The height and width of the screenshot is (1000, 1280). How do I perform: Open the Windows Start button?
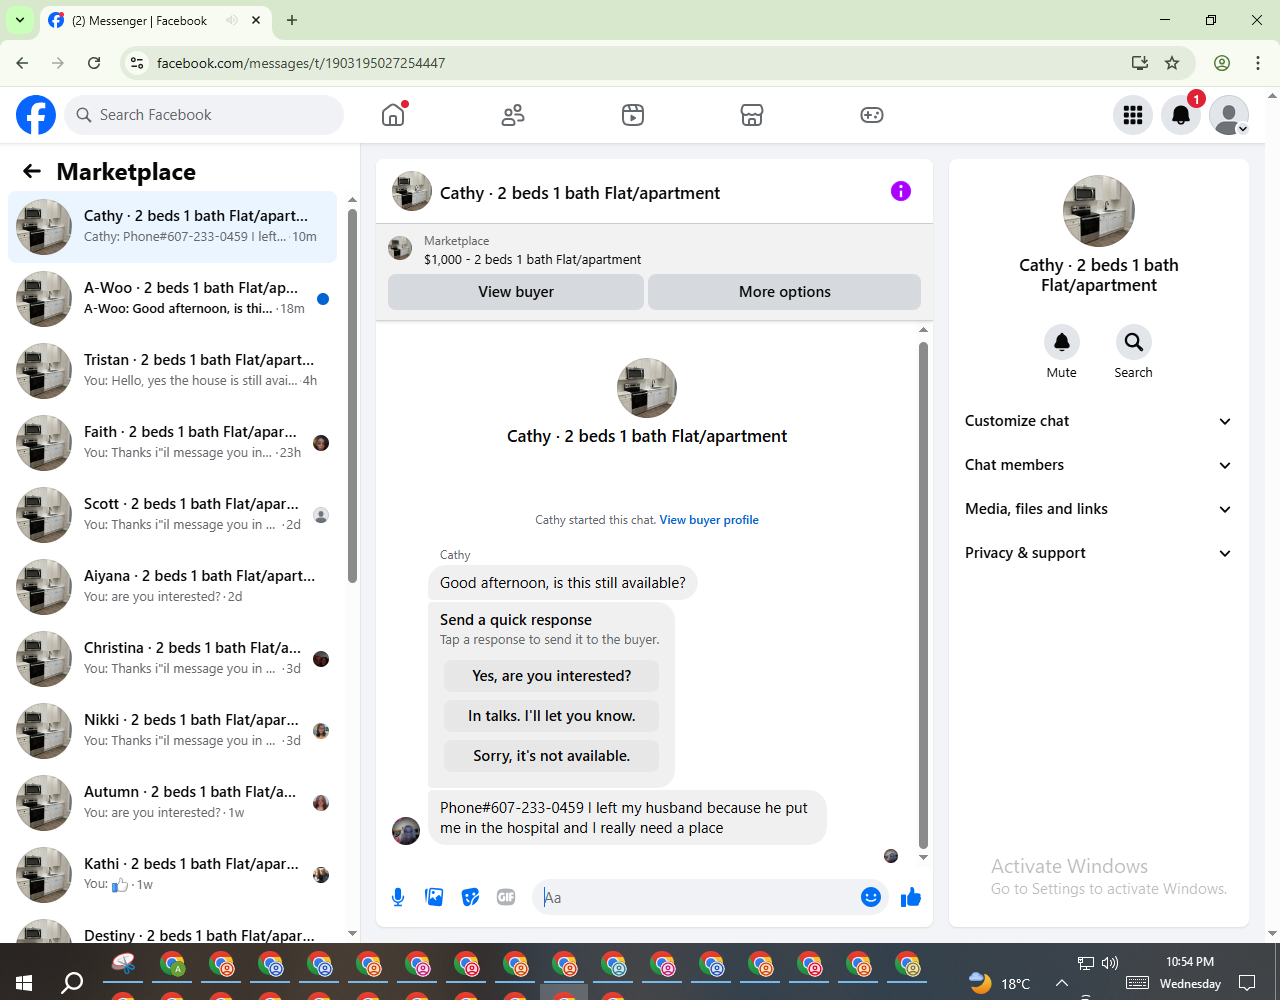pyautogui.click(x=24, y=983)
